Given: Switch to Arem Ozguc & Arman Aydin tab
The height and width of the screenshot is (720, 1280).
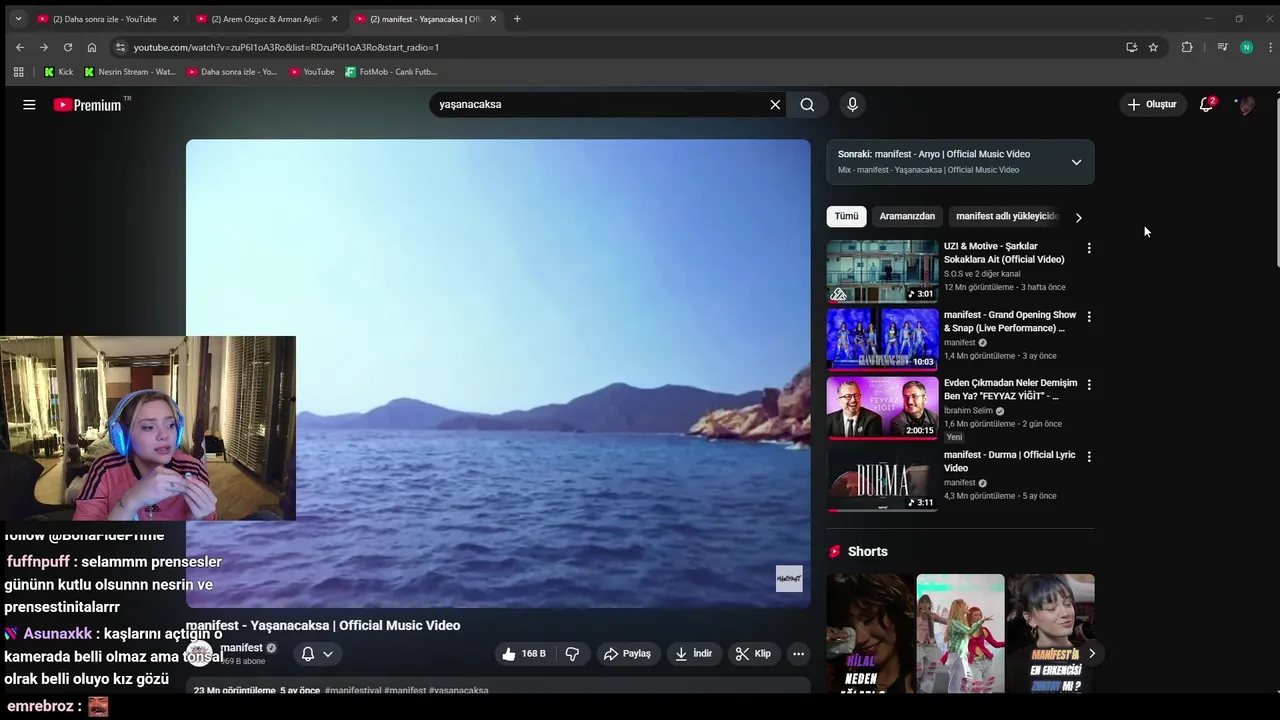Looking at the screenshot, I should point(266,19).
